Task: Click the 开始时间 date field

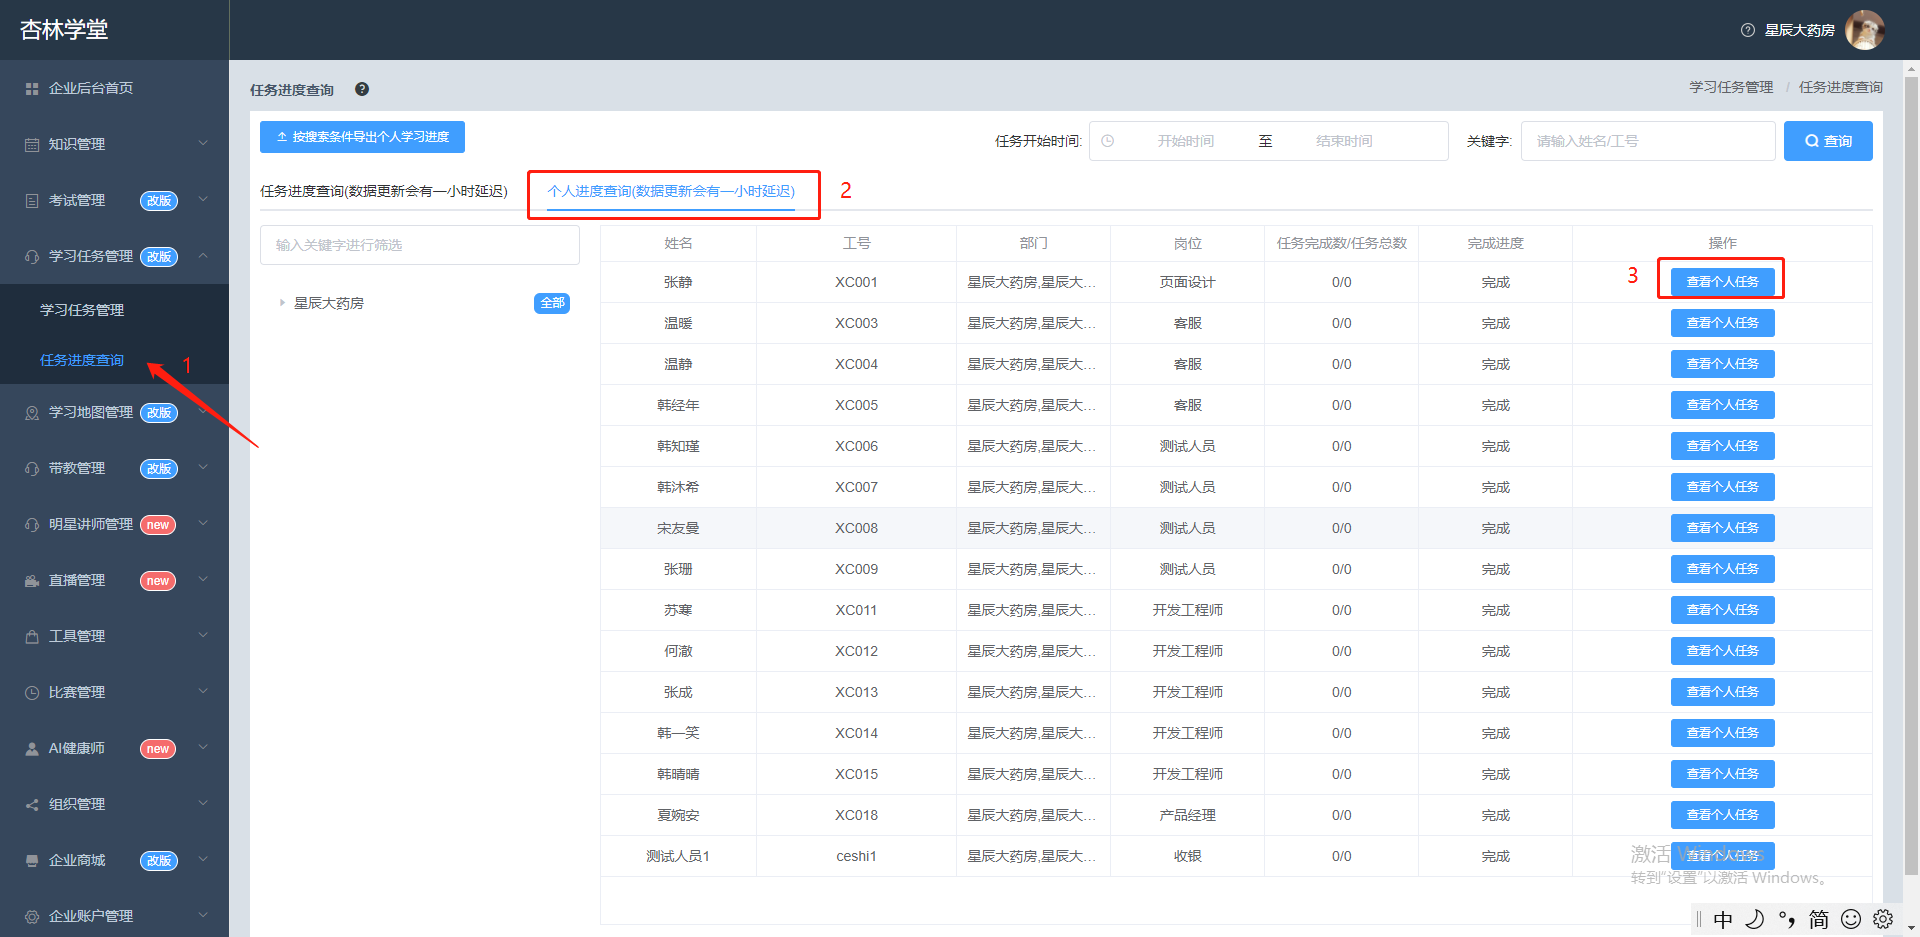Action: [x=1186, y=141]
